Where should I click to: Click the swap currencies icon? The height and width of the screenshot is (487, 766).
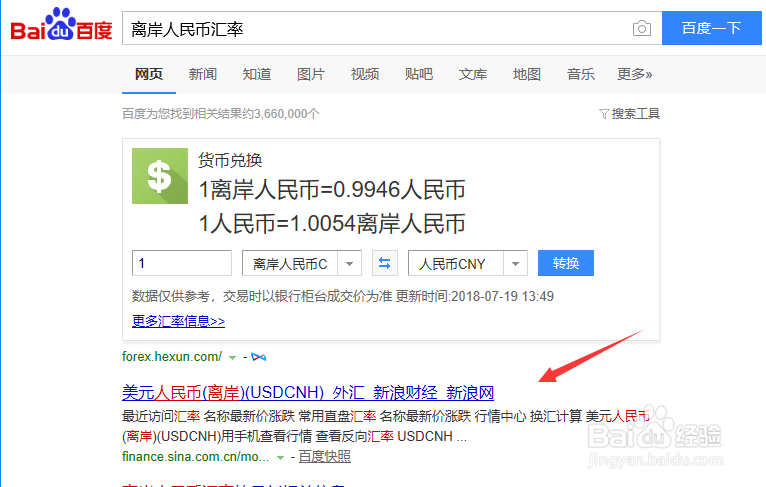pos(384,263)
